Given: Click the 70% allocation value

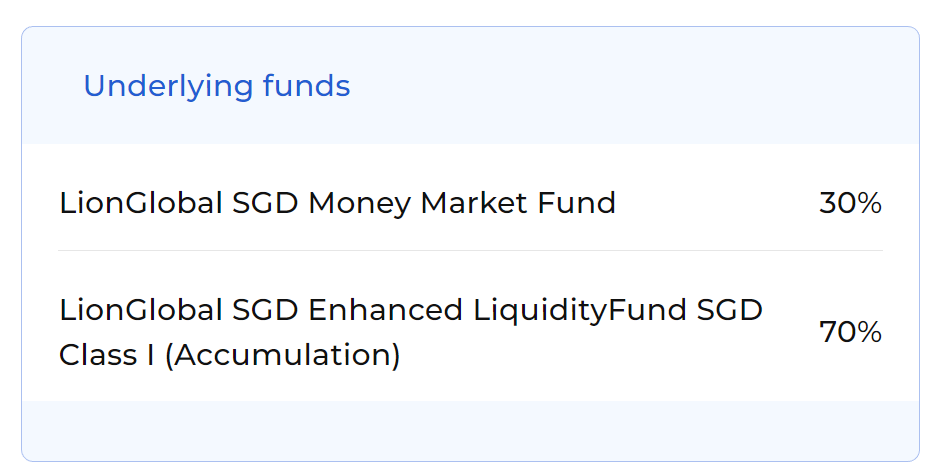Looking at the screenshot, I should click(x=850, y=332).
